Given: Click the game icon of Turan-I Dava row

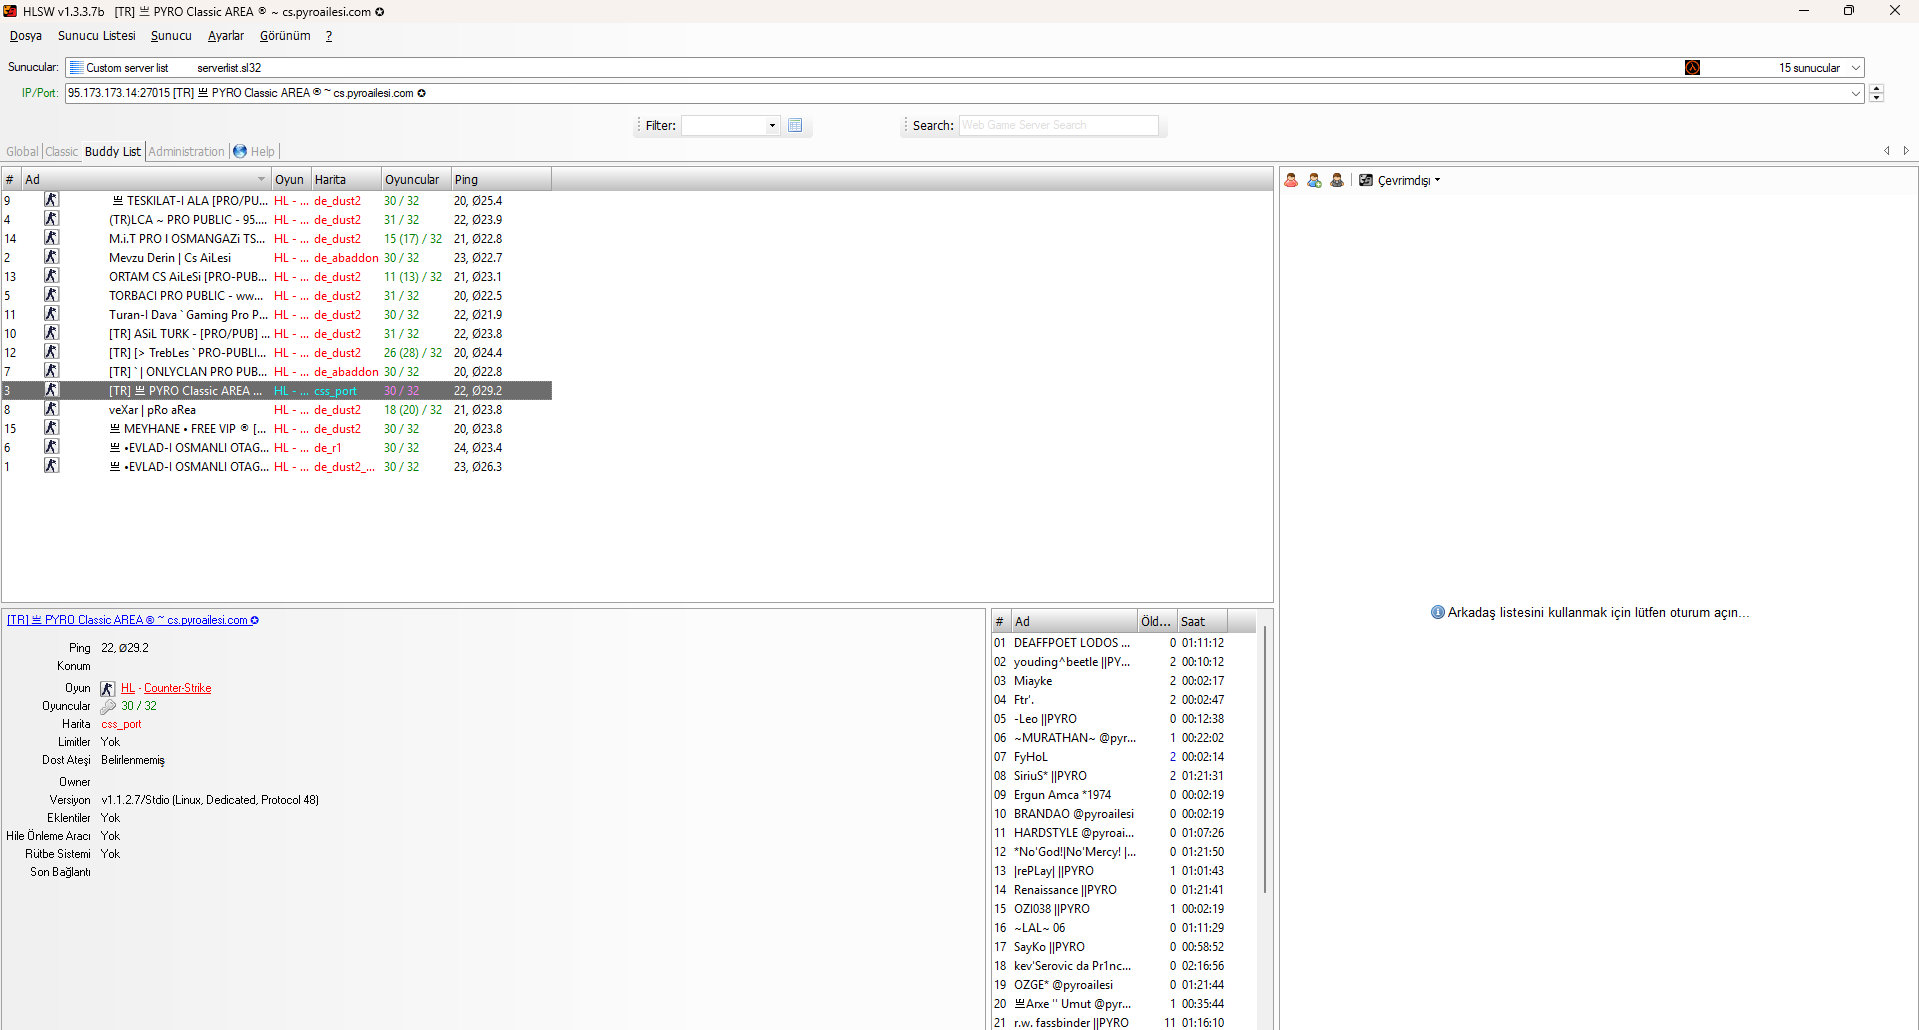Looking at the screenshot, I should coord(51,314).
